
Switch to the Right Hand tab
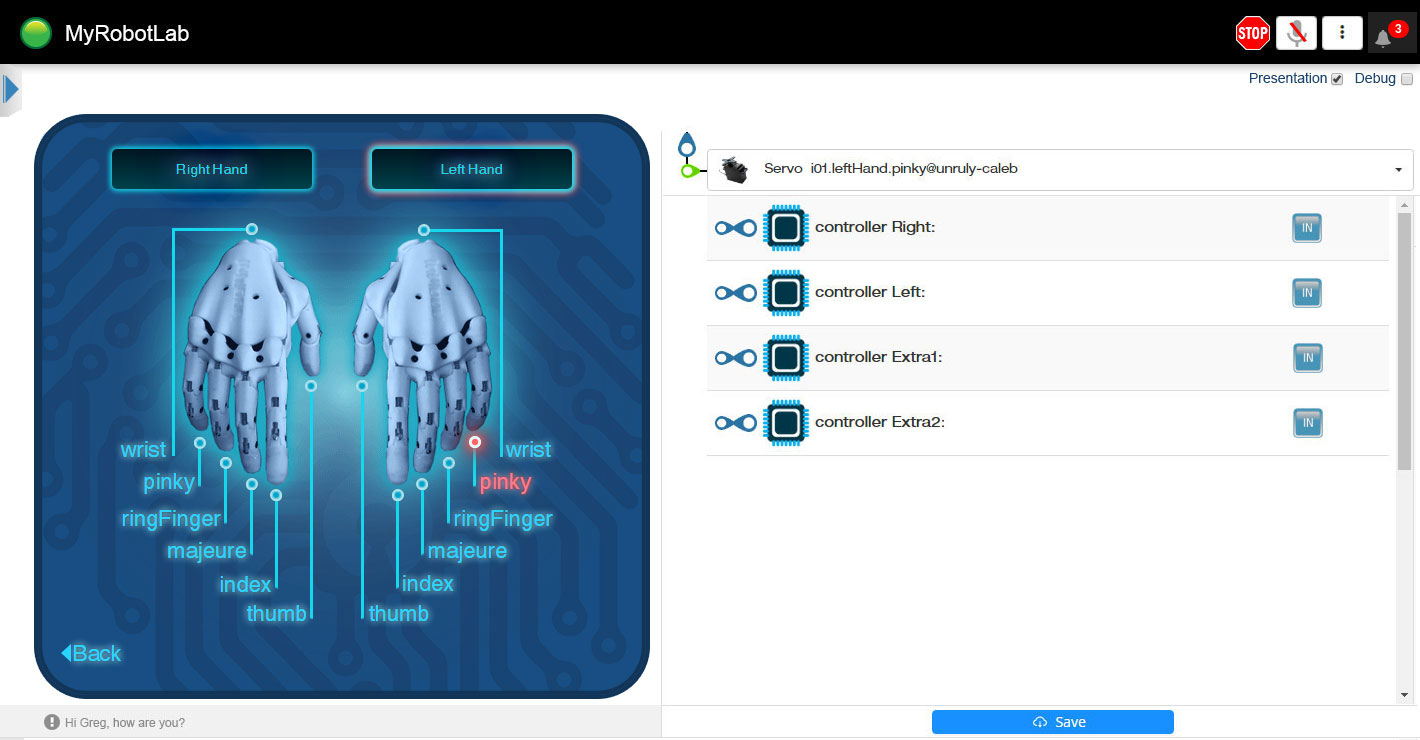[x=212, y=169]
